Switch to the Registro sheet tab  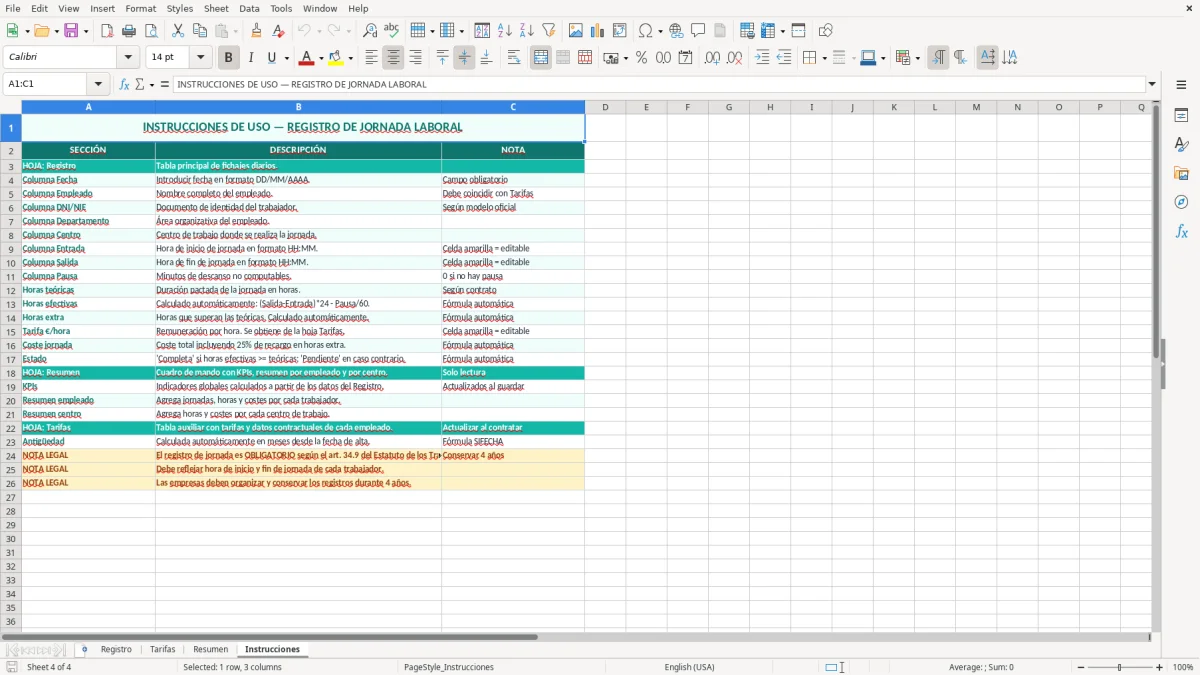116,650
